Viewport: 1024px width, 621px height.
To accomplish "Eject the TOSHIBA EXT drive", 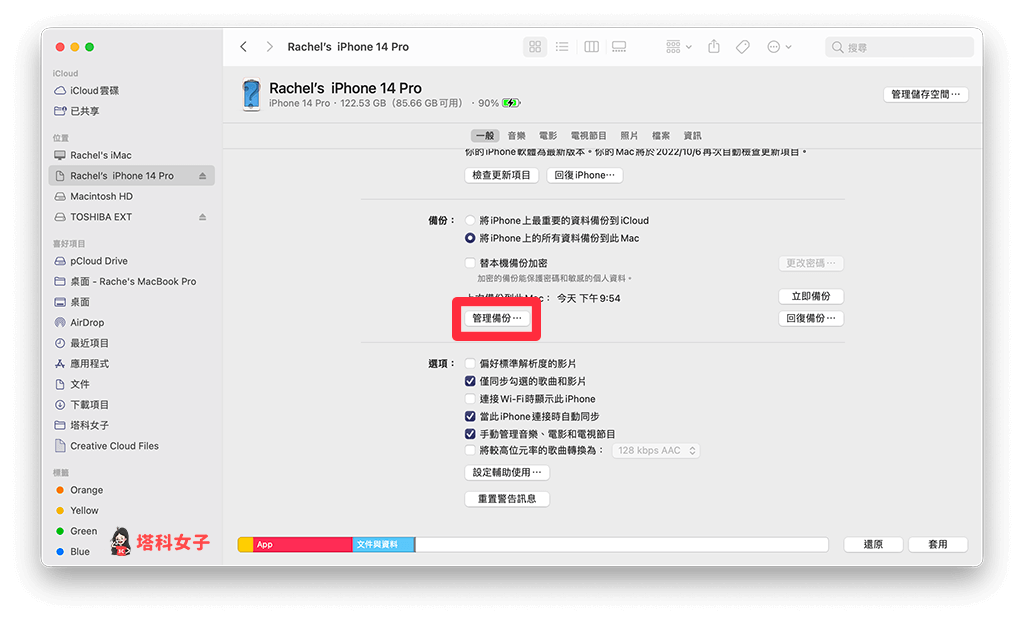I will [202, 217].
